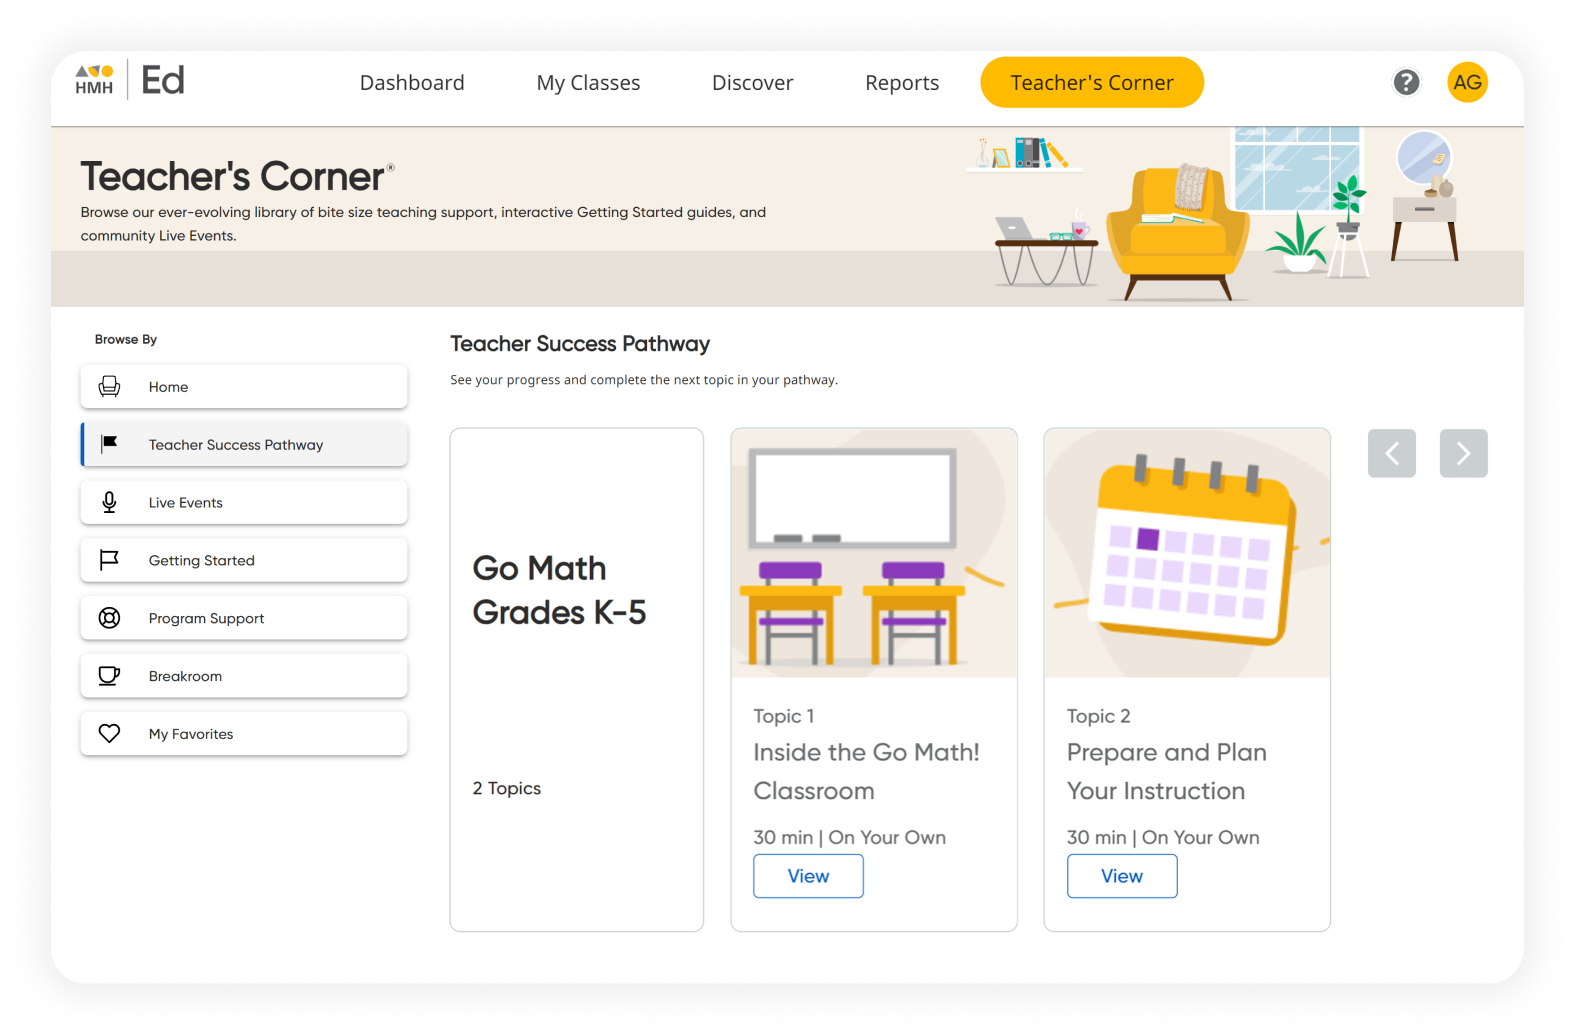1575x1035 pixels.
Task: Open the Discover tab
Action: (x=753, y=83)
